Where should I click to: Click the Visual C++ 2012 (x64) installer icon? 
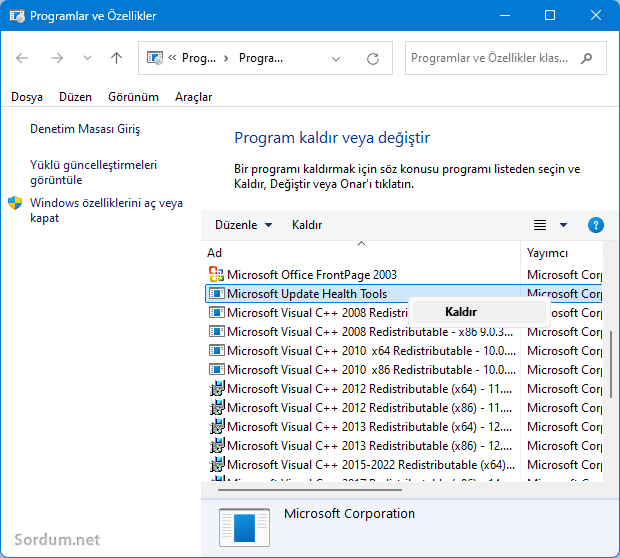coord(217,388)
